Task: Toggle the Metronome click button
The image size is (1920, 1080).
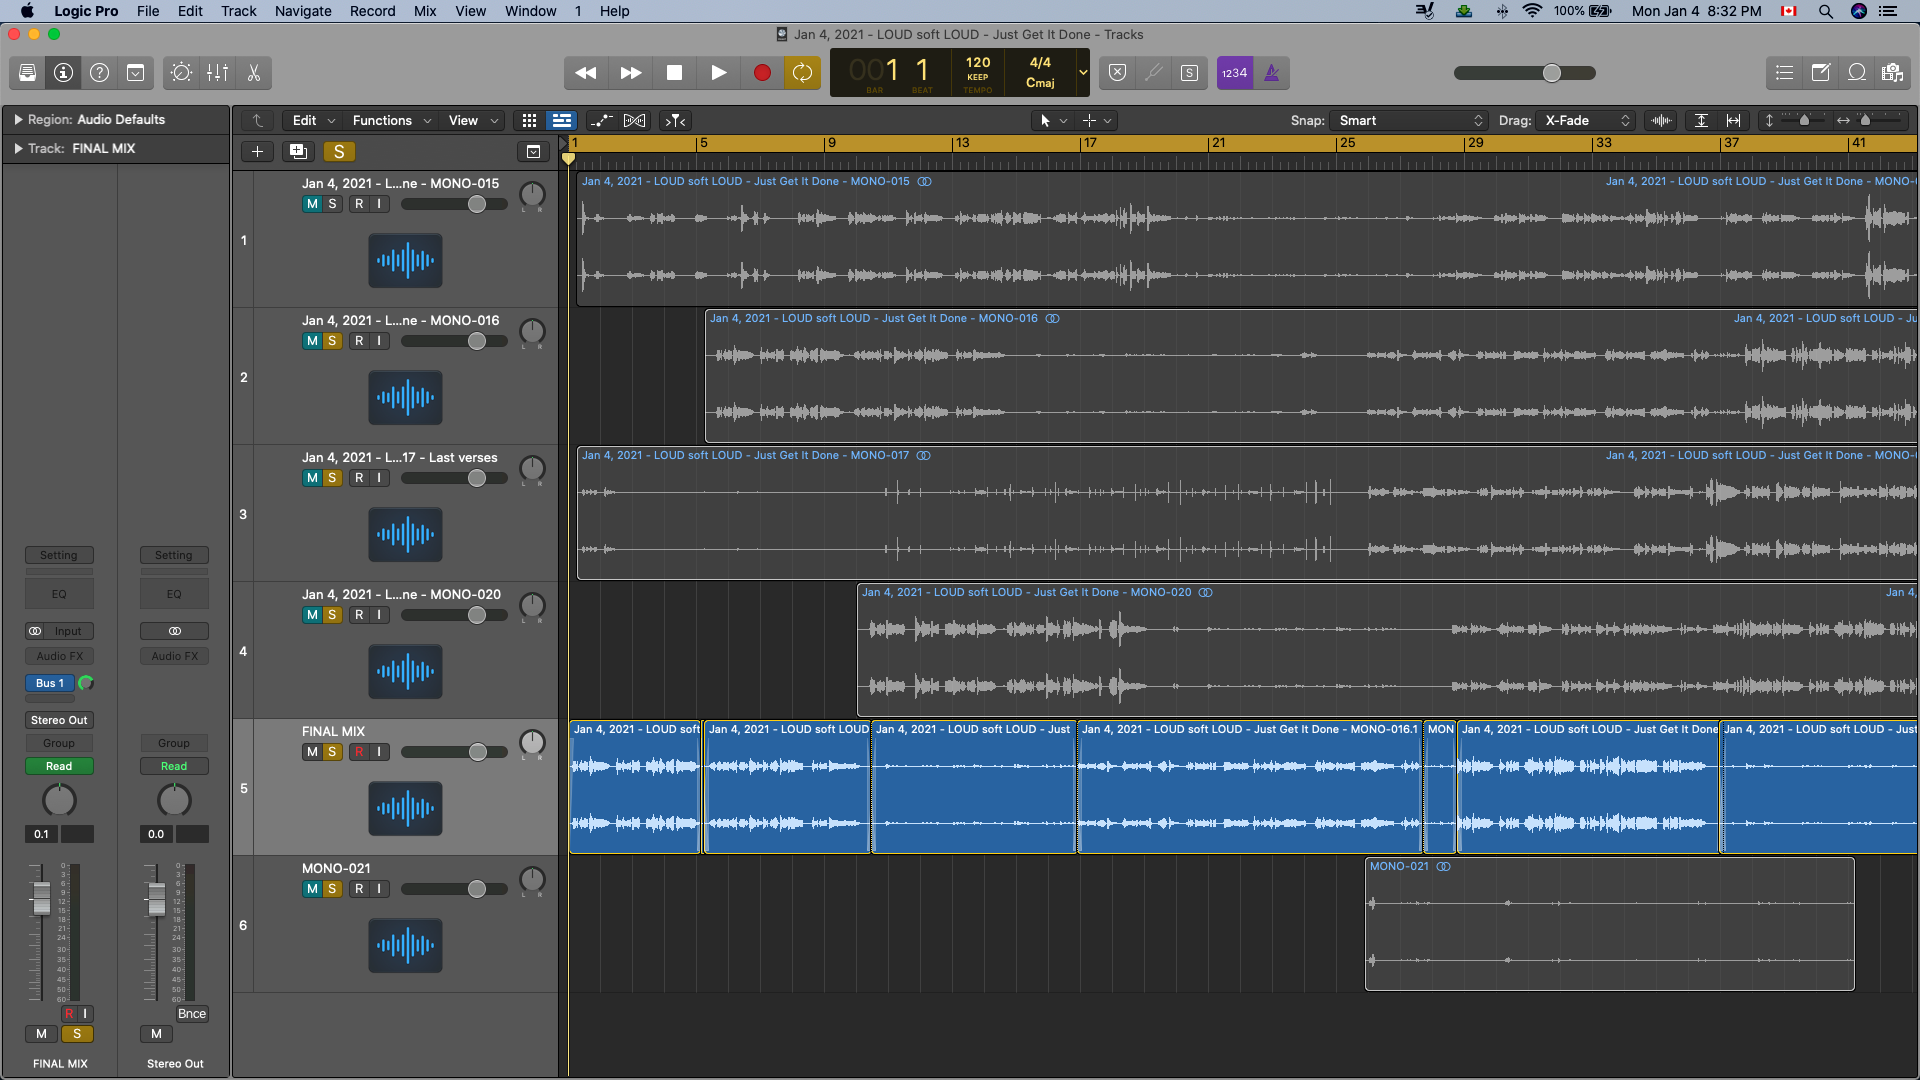Action: 1271,73
